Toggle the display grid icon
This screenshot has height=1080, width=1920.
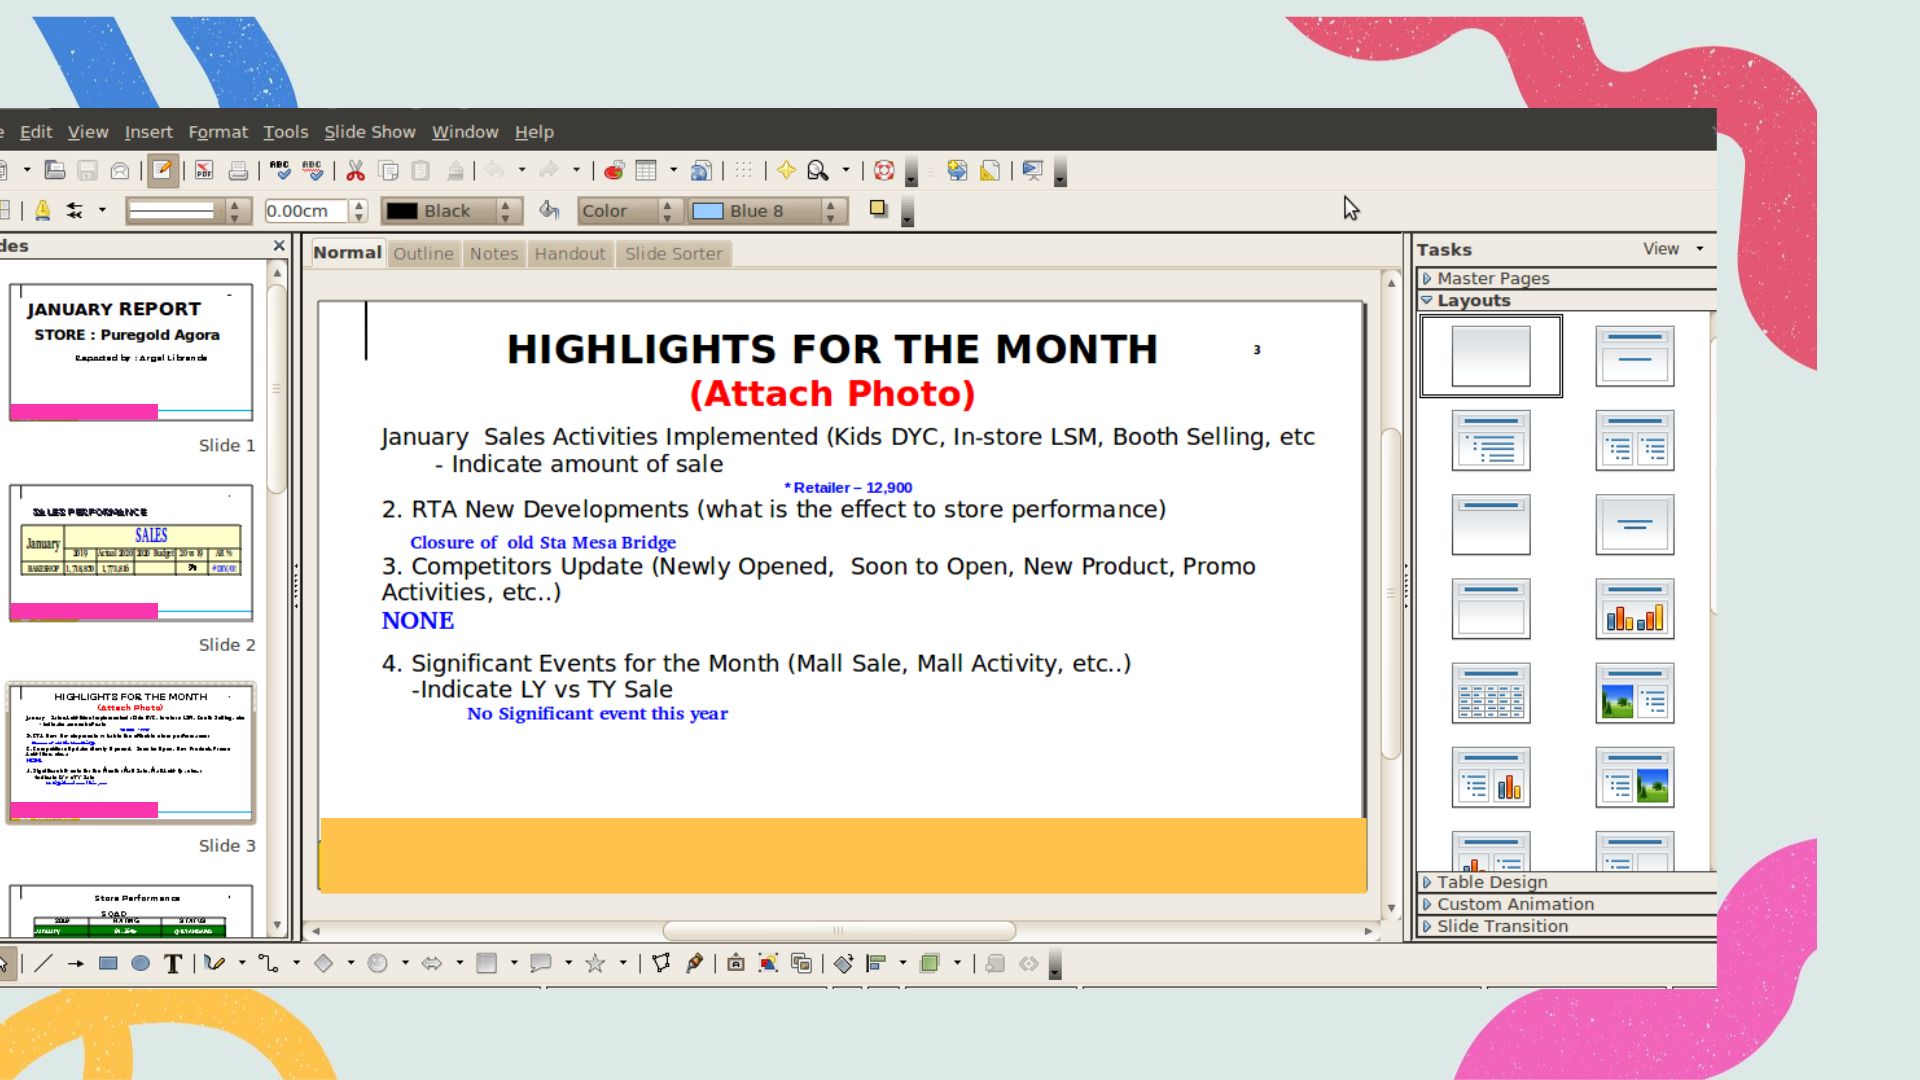pos(744,171)
